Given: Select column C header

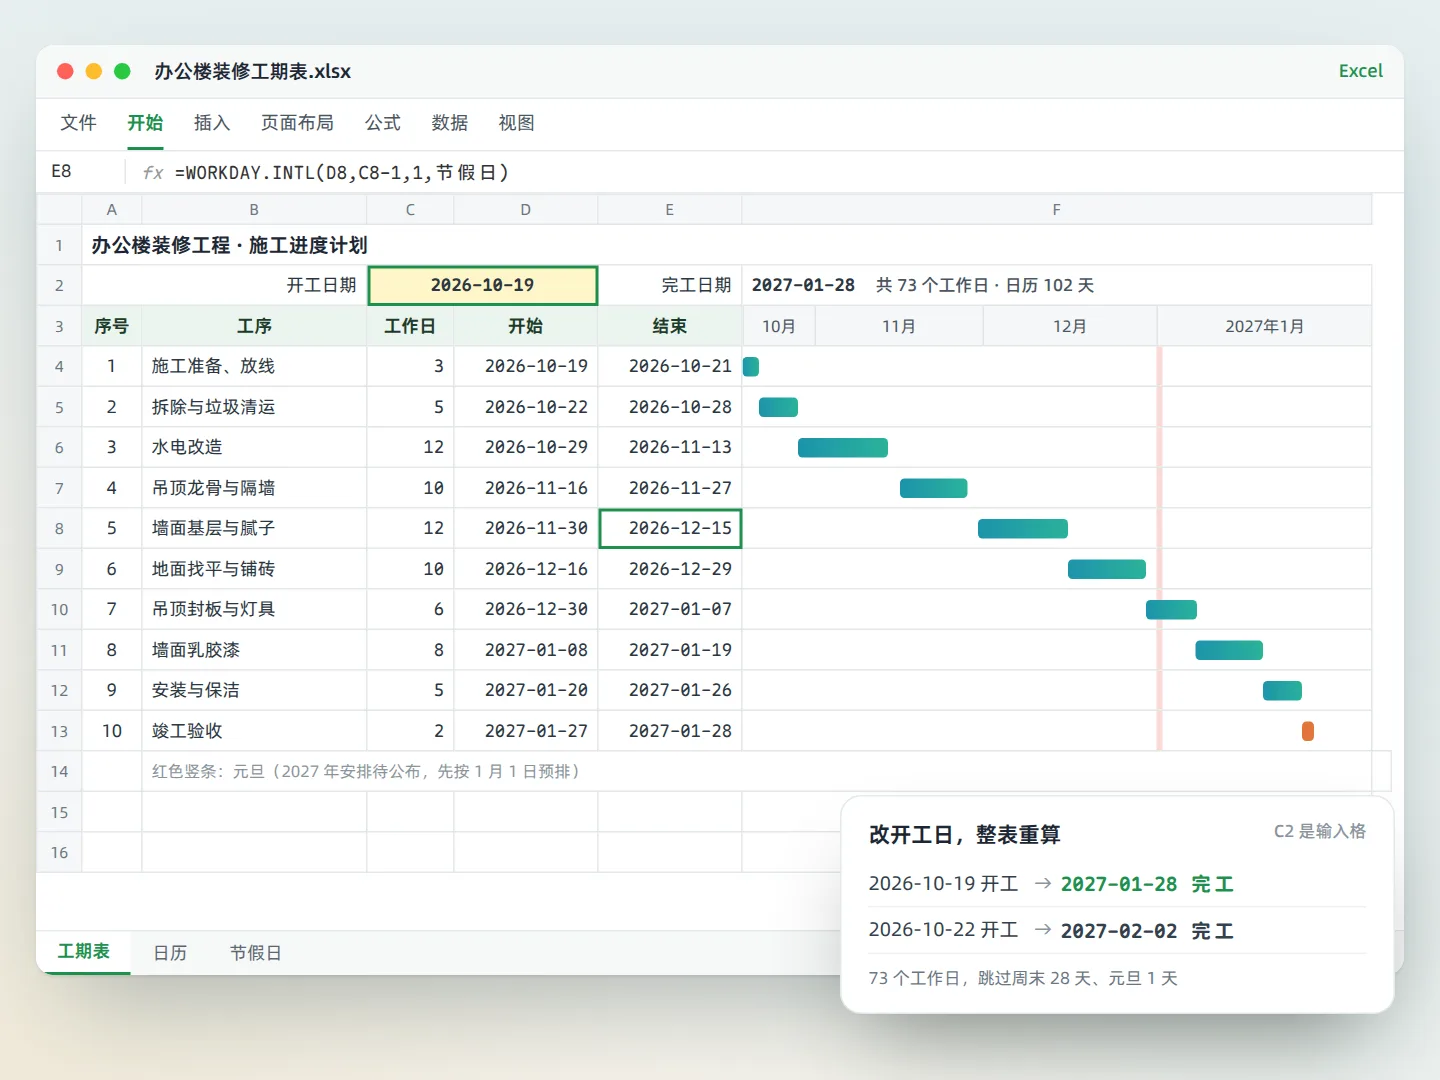Looking at the screenshot, I should [x=410, y=210].
